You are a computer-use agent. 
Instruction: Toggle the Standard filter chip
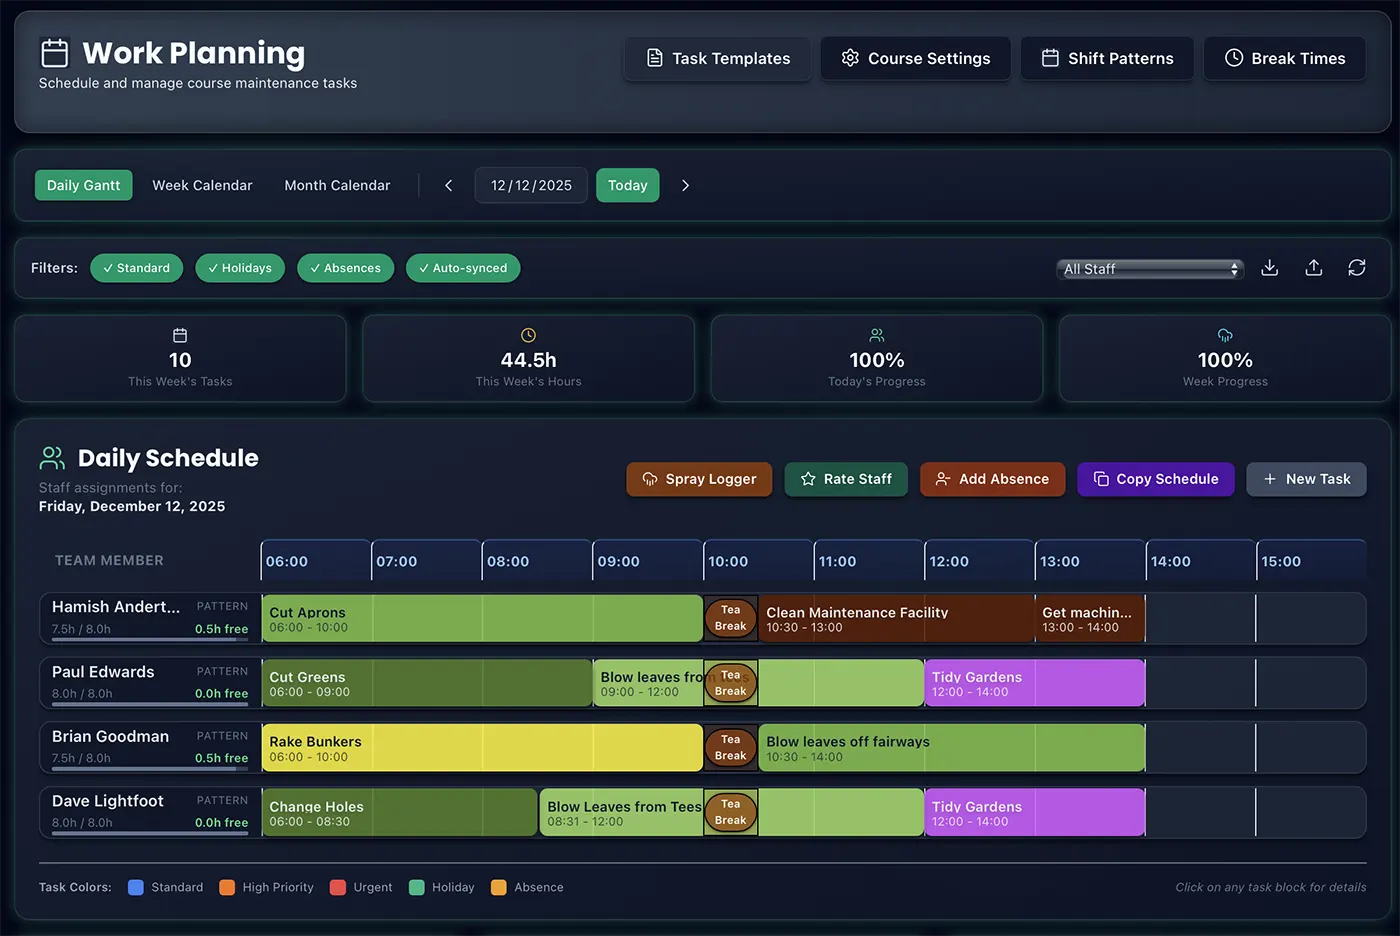click(x=137, y=268)
